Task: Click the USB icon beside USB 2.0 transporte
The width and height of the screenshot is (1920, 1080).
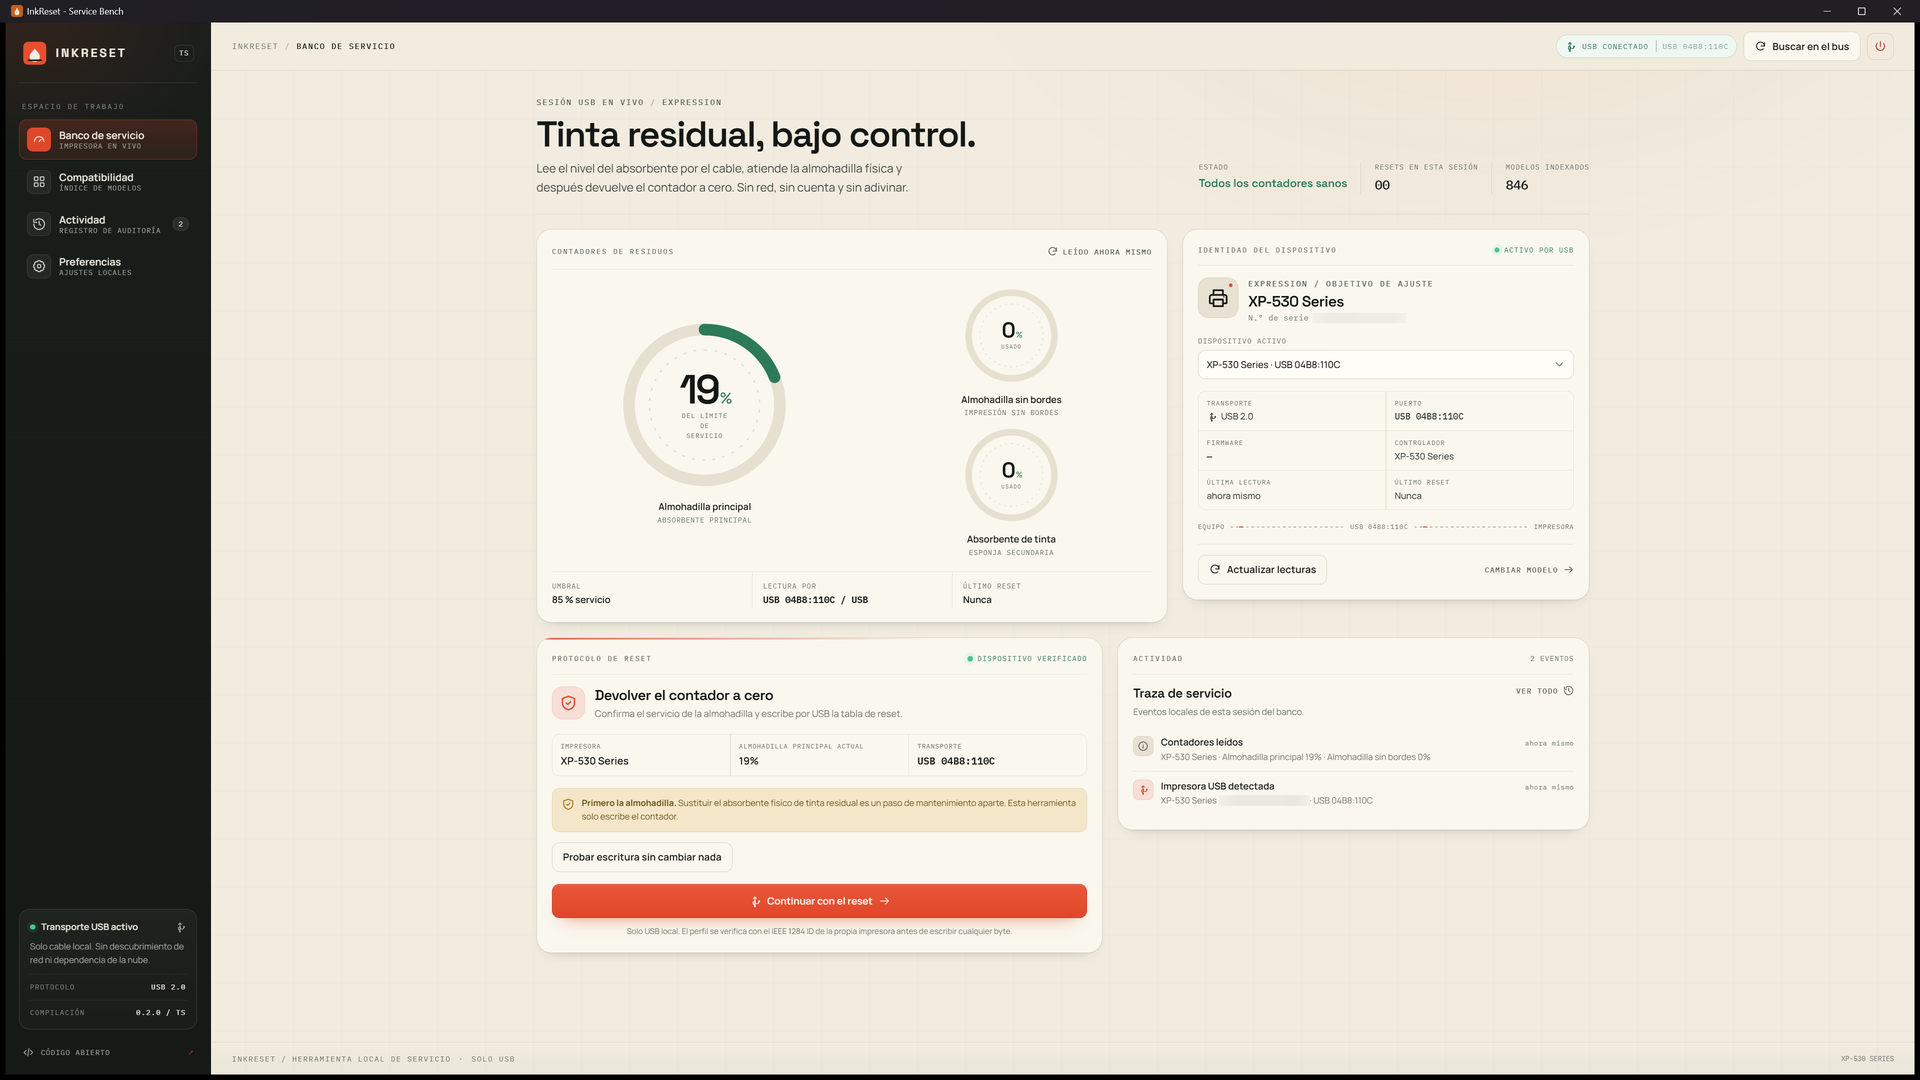Action: (x=1213, y=417)
